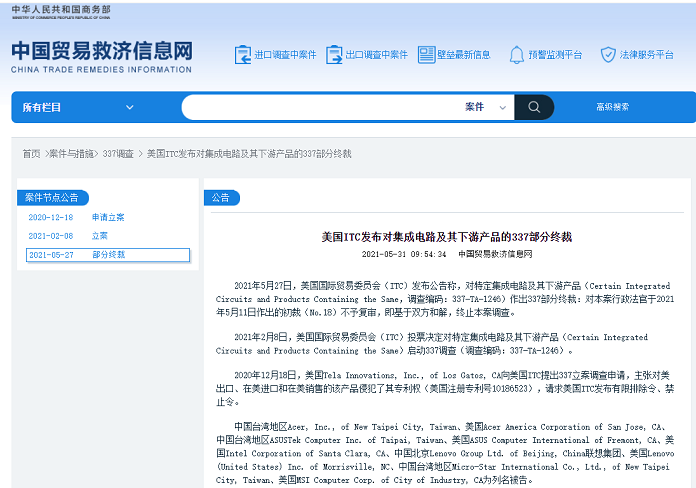
Task: Click the publish timestamp 2021-05-31 09:54:34
Action: coord(403,254)
